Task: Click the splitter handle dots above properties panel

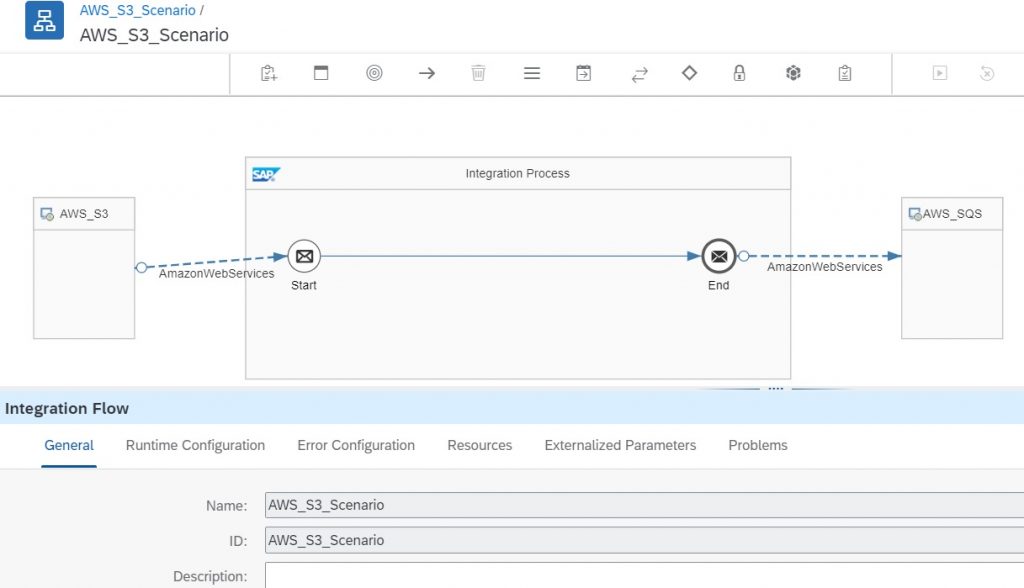Action: (775, 388)
